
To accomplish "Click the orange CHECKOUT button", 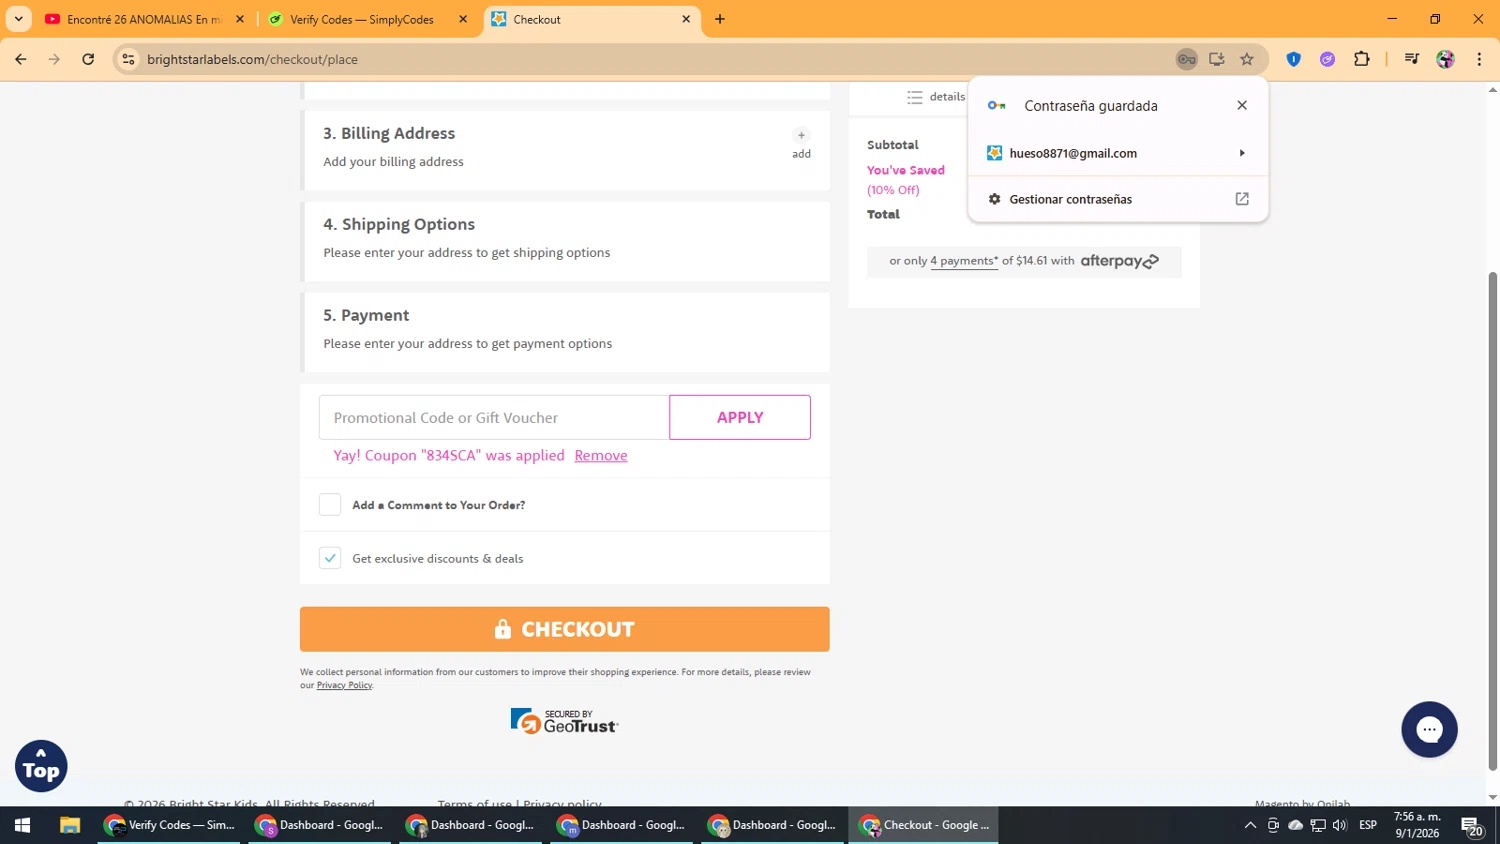I will pyautogui.click(x=565, y=629).
